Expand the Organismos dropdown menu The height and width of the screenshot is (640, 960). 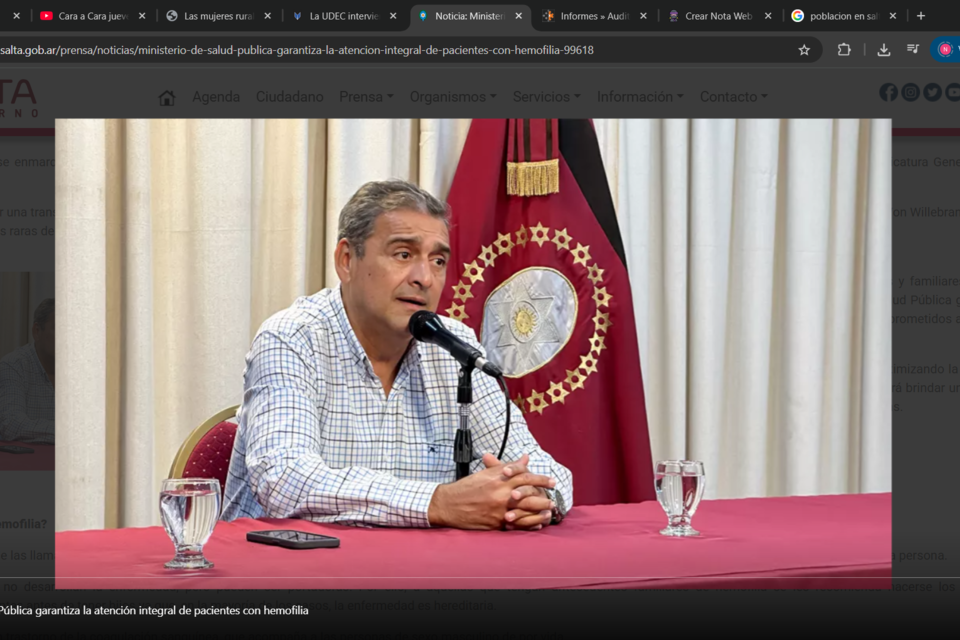(x=453, y=97)
